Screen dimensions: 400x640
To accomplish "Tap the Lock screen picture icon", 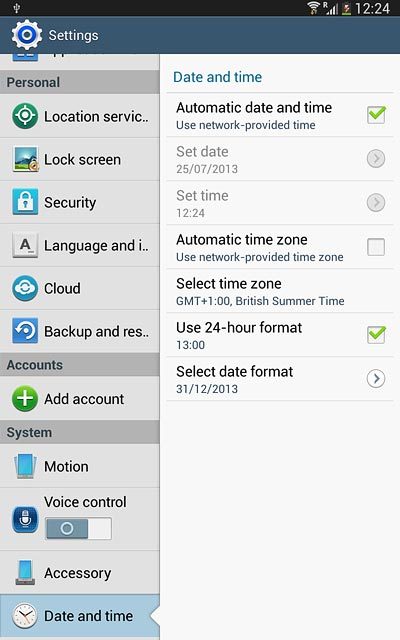I will [26, 159].
